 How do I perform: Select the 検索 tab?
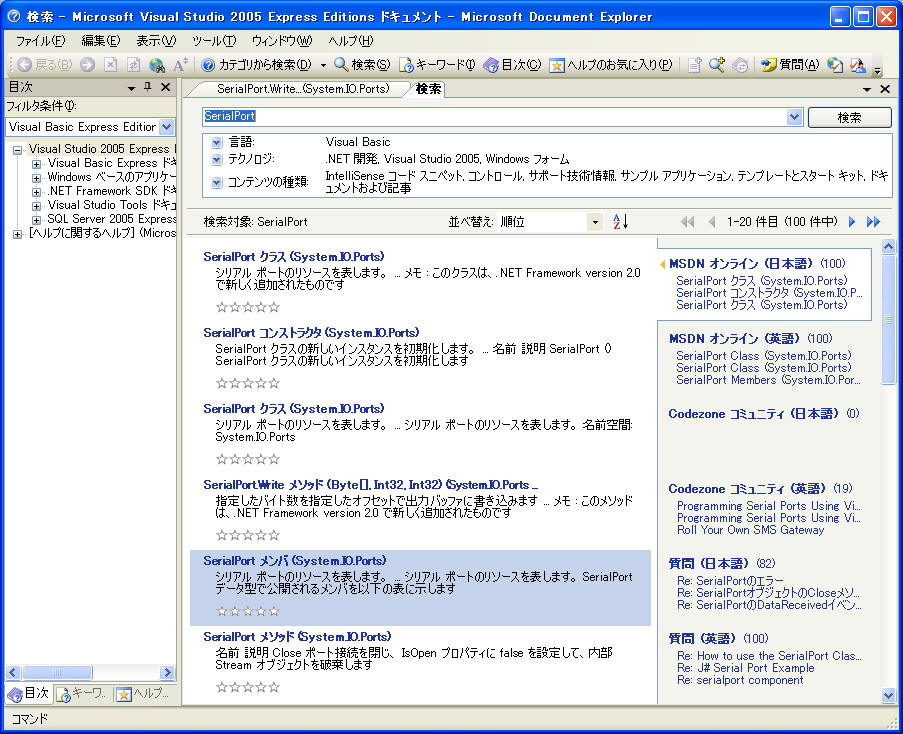click(x=428, y=89)
